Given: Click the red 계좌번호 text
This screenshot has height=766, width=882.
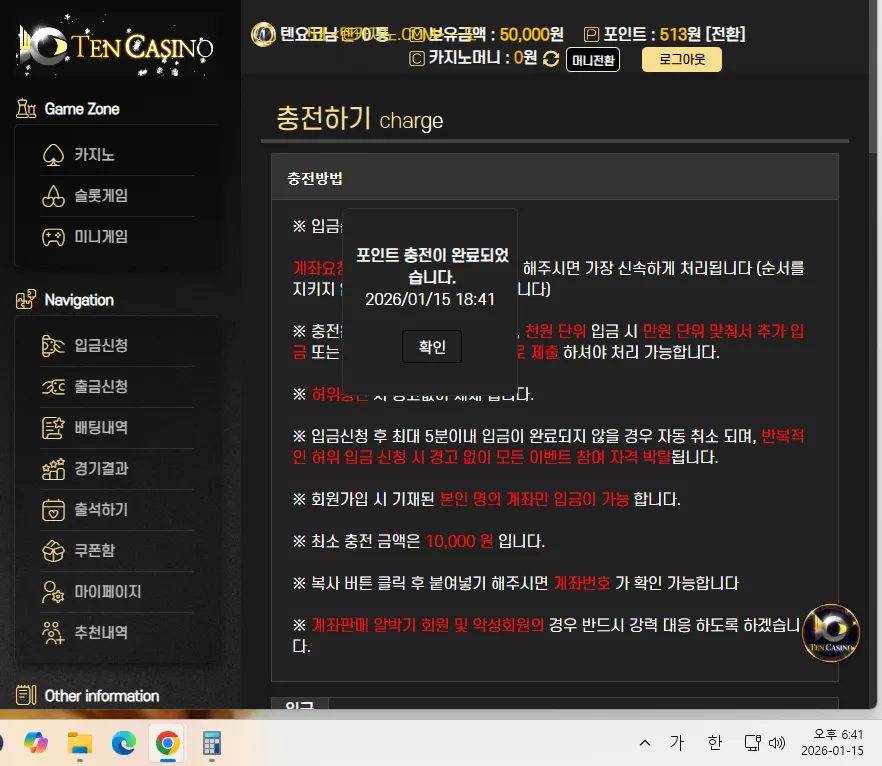Looking at the screenshot, I should click(x=582, y=583).
